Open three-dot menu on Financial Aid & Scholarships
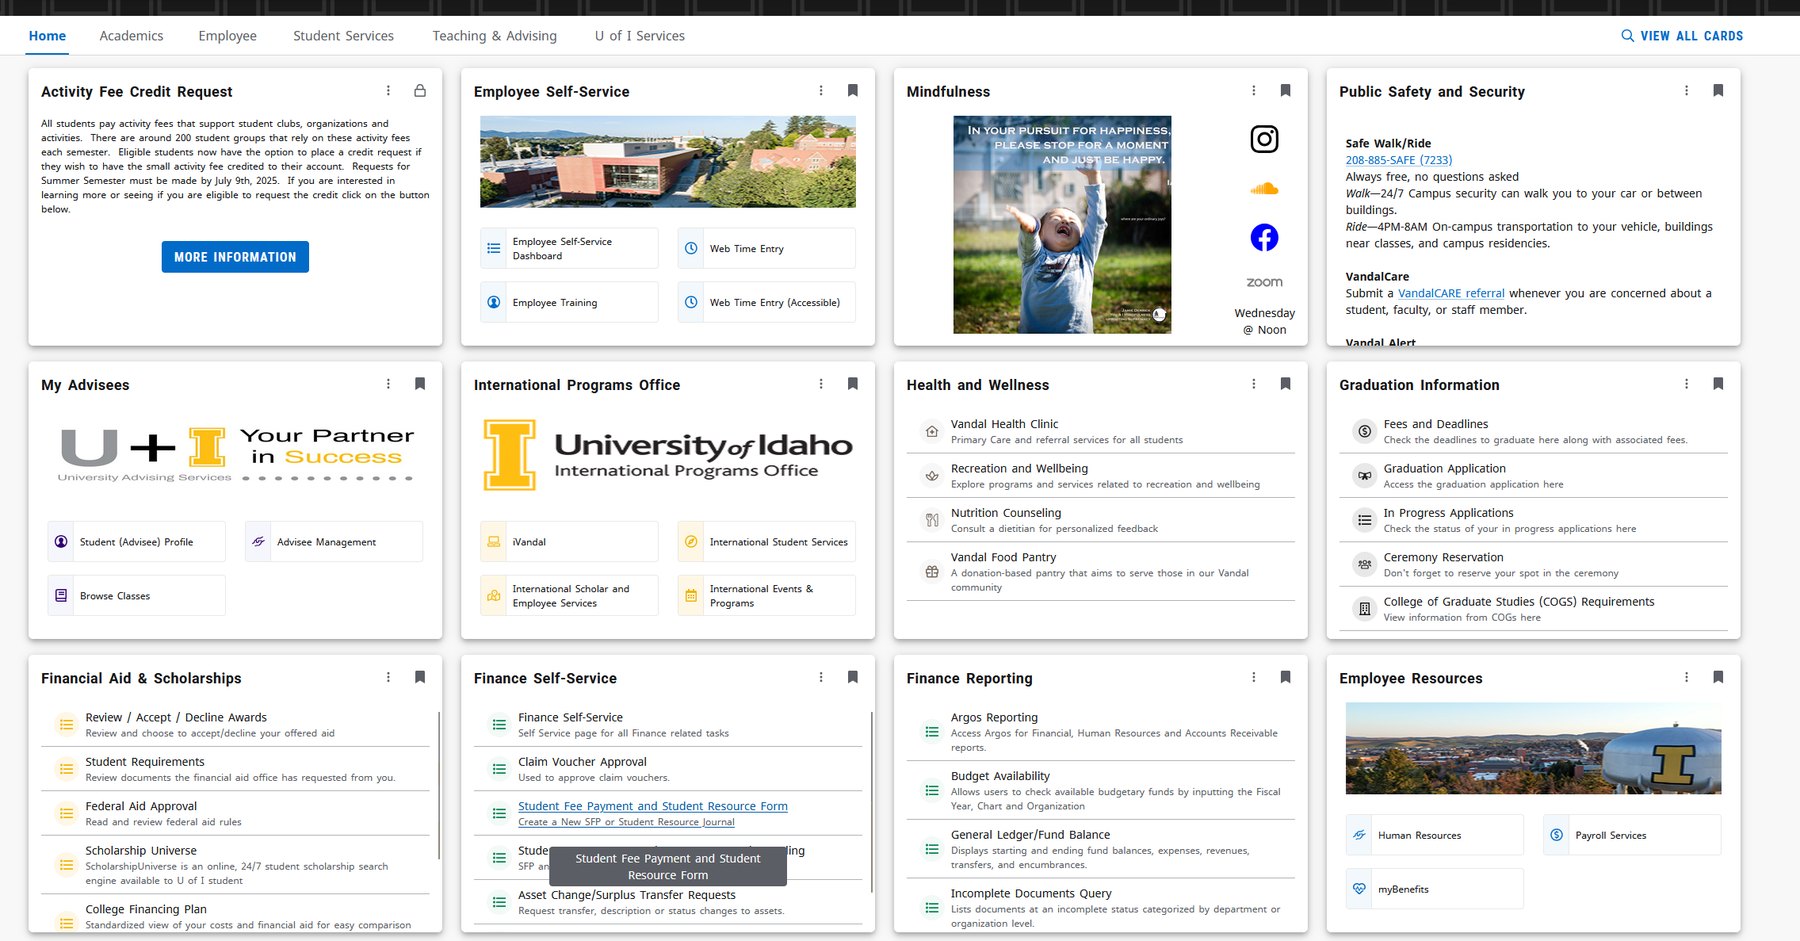 389,677
